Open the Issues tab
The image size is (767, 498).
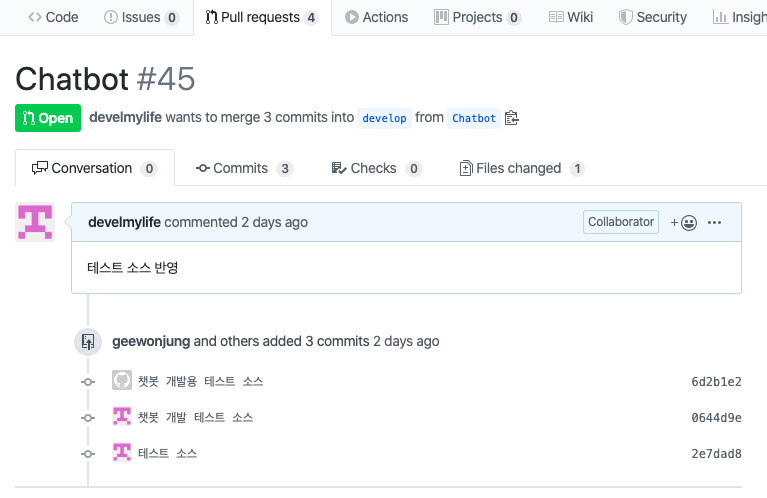coord(141,17)
